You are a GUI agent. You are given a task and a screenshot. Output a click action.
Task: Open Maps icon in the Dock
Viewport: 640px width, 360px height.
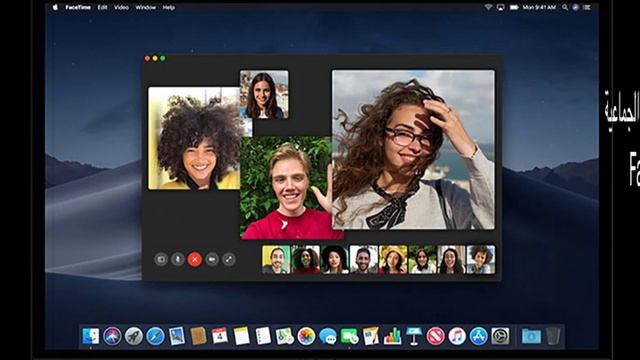(x=284, y=336)
